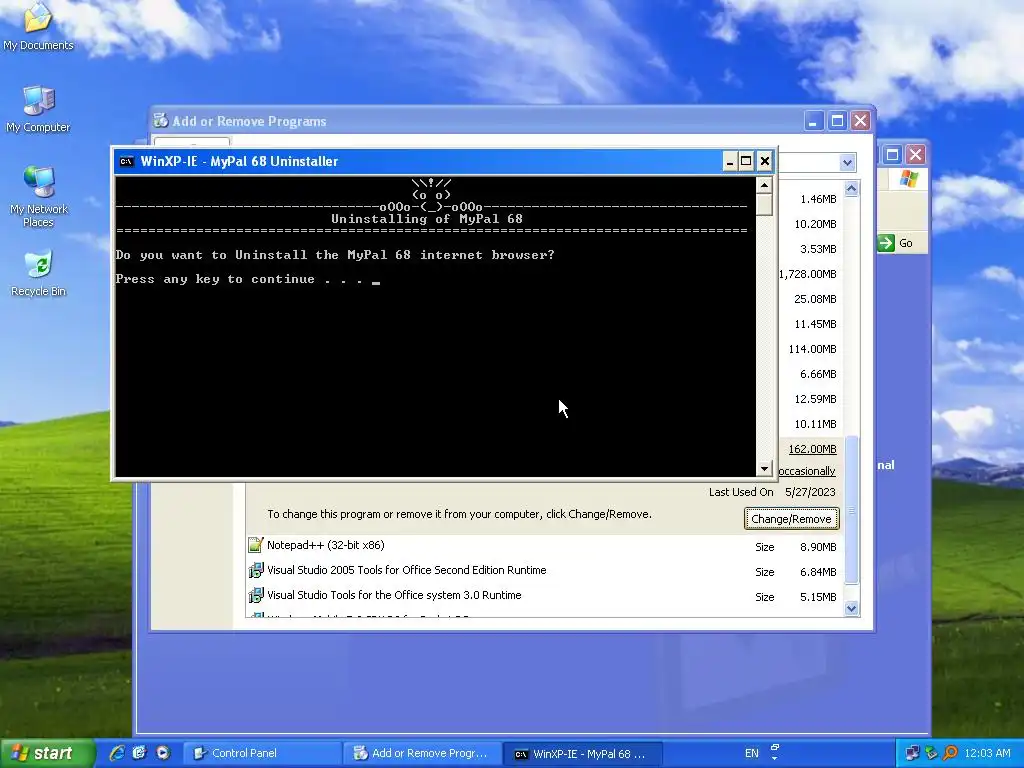1024x768 pixels.
Task: Click the taskbar clock showing 12:03 AM
Action: point(987,753)
